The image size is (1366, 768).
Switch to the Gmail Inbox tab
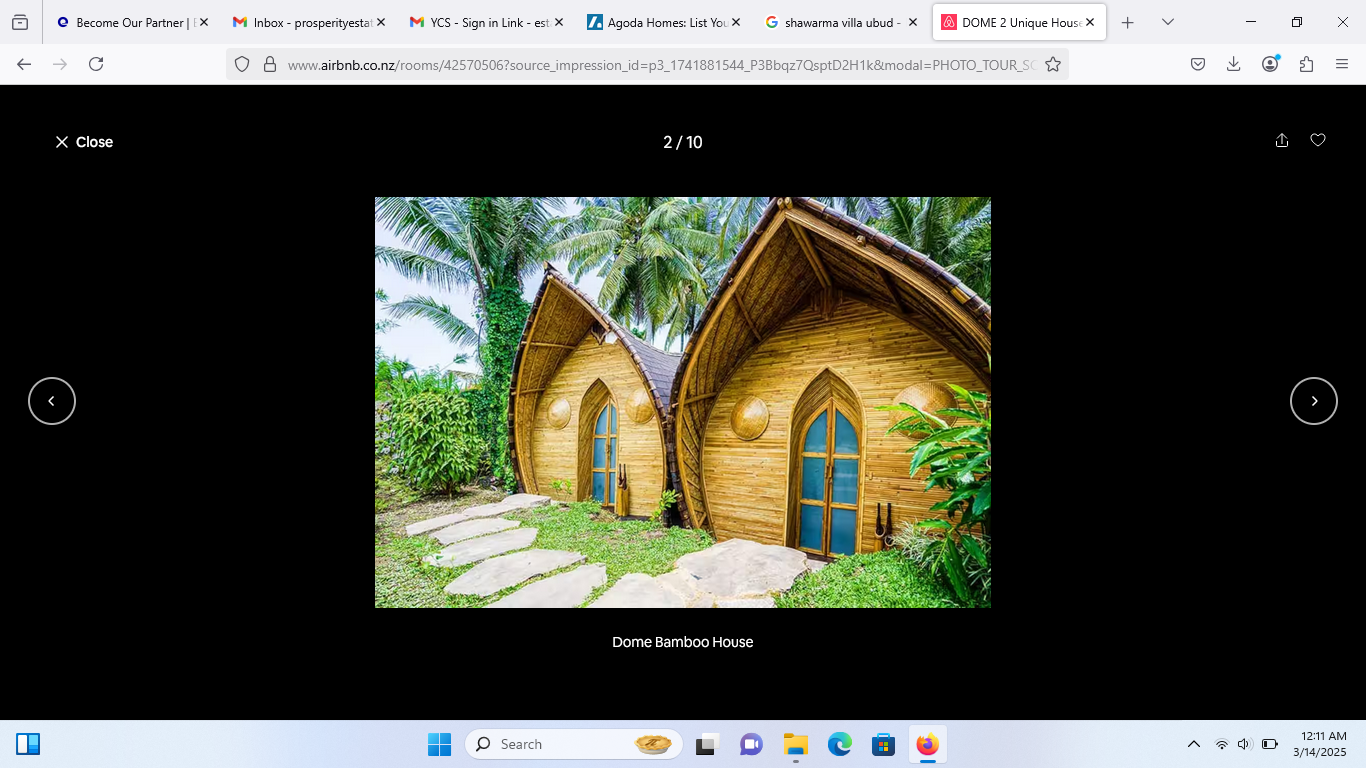click(306, 22)
